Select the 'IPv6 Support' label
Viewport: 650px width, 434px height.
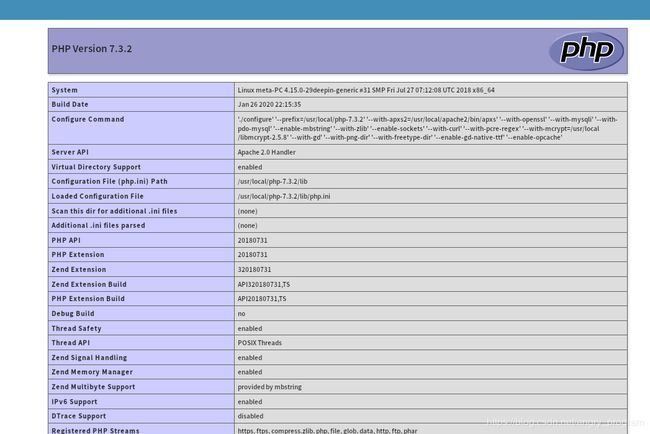point(74,402)
